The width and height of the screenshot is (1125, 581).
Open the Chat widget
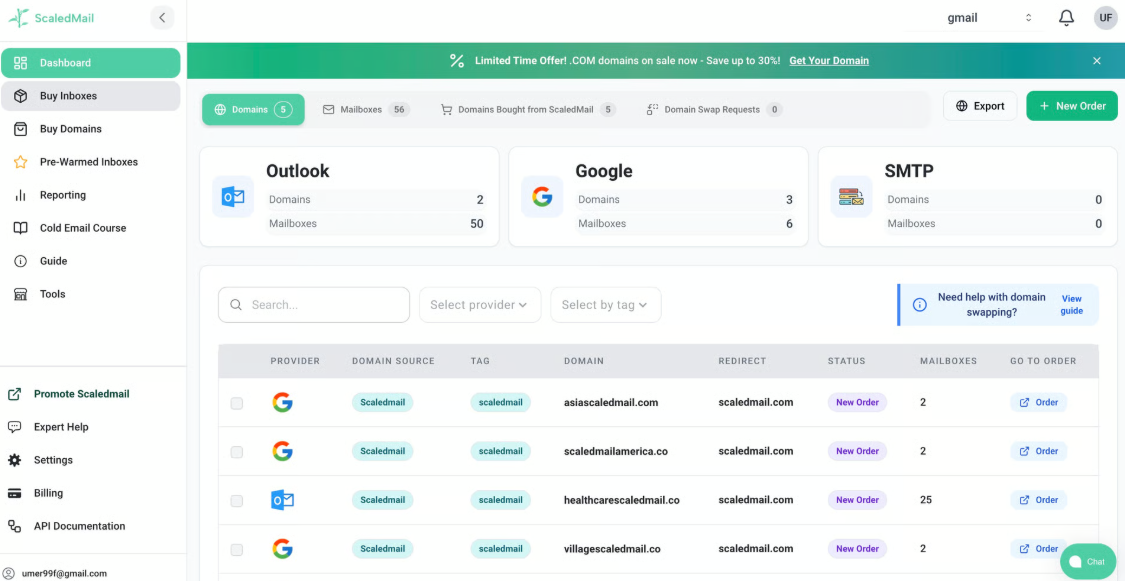pos(1088,562)
